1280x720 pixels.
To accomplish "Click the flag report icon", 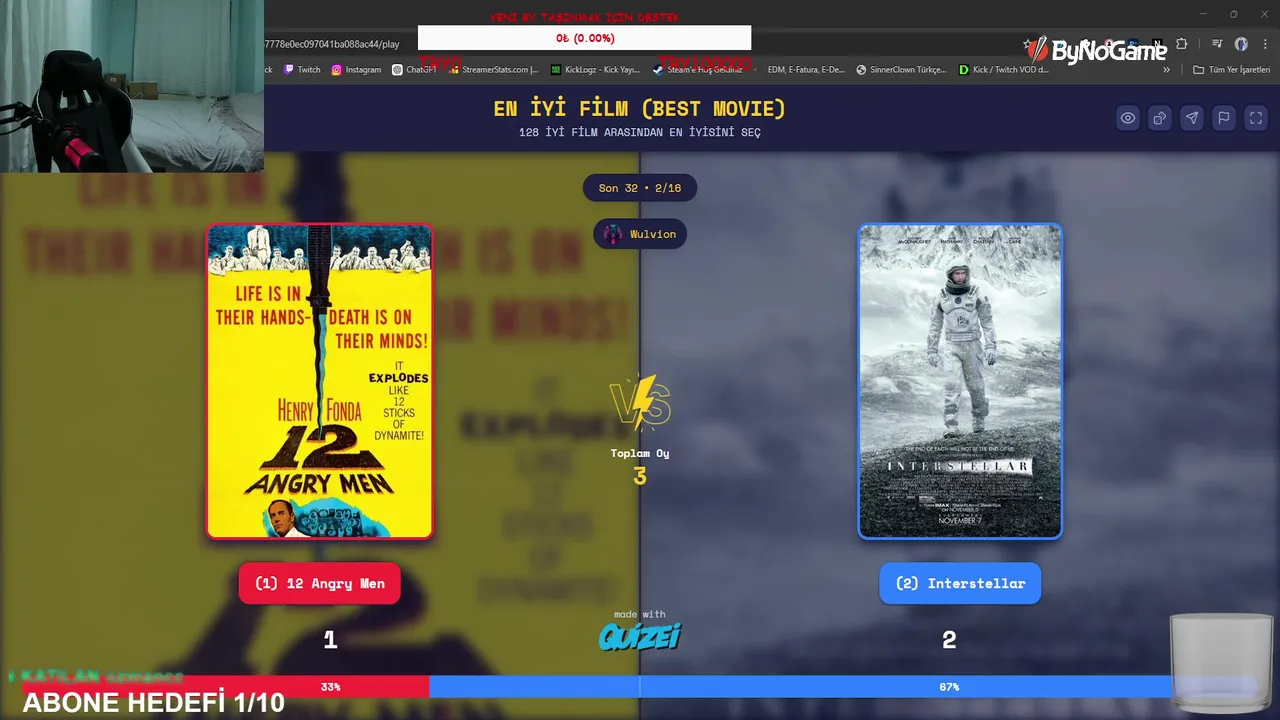I will point(1224,118).
